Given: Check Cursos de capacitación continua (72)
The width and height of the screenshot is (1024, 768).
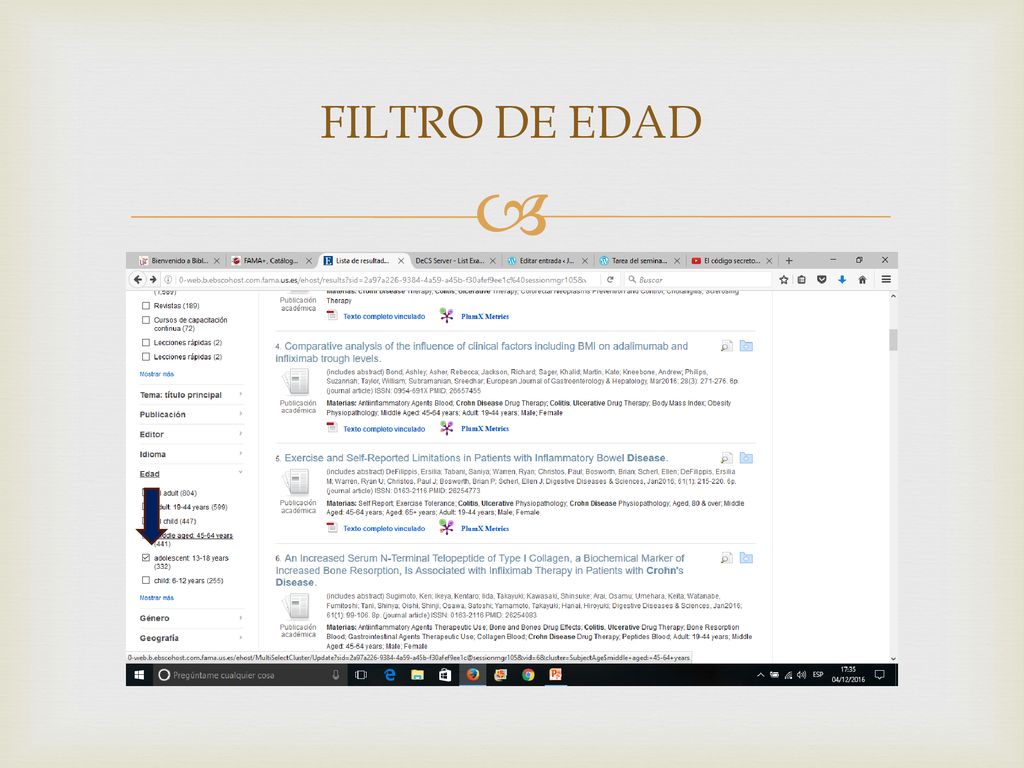Looking at the screenshot, I should (146, 320).
